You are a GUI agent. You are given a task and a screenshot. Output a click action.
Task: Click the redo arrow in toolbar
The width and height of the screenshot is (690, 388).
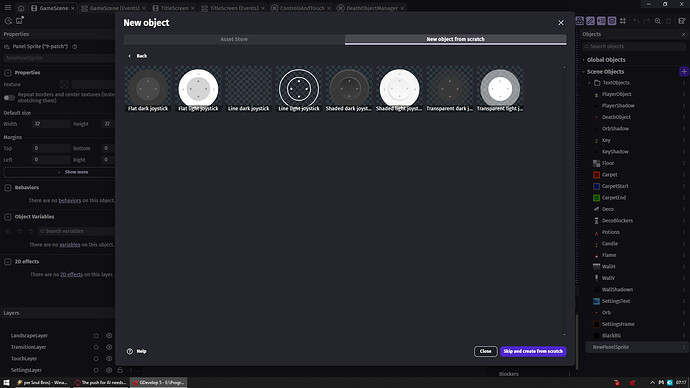click(x=646, y=21)
